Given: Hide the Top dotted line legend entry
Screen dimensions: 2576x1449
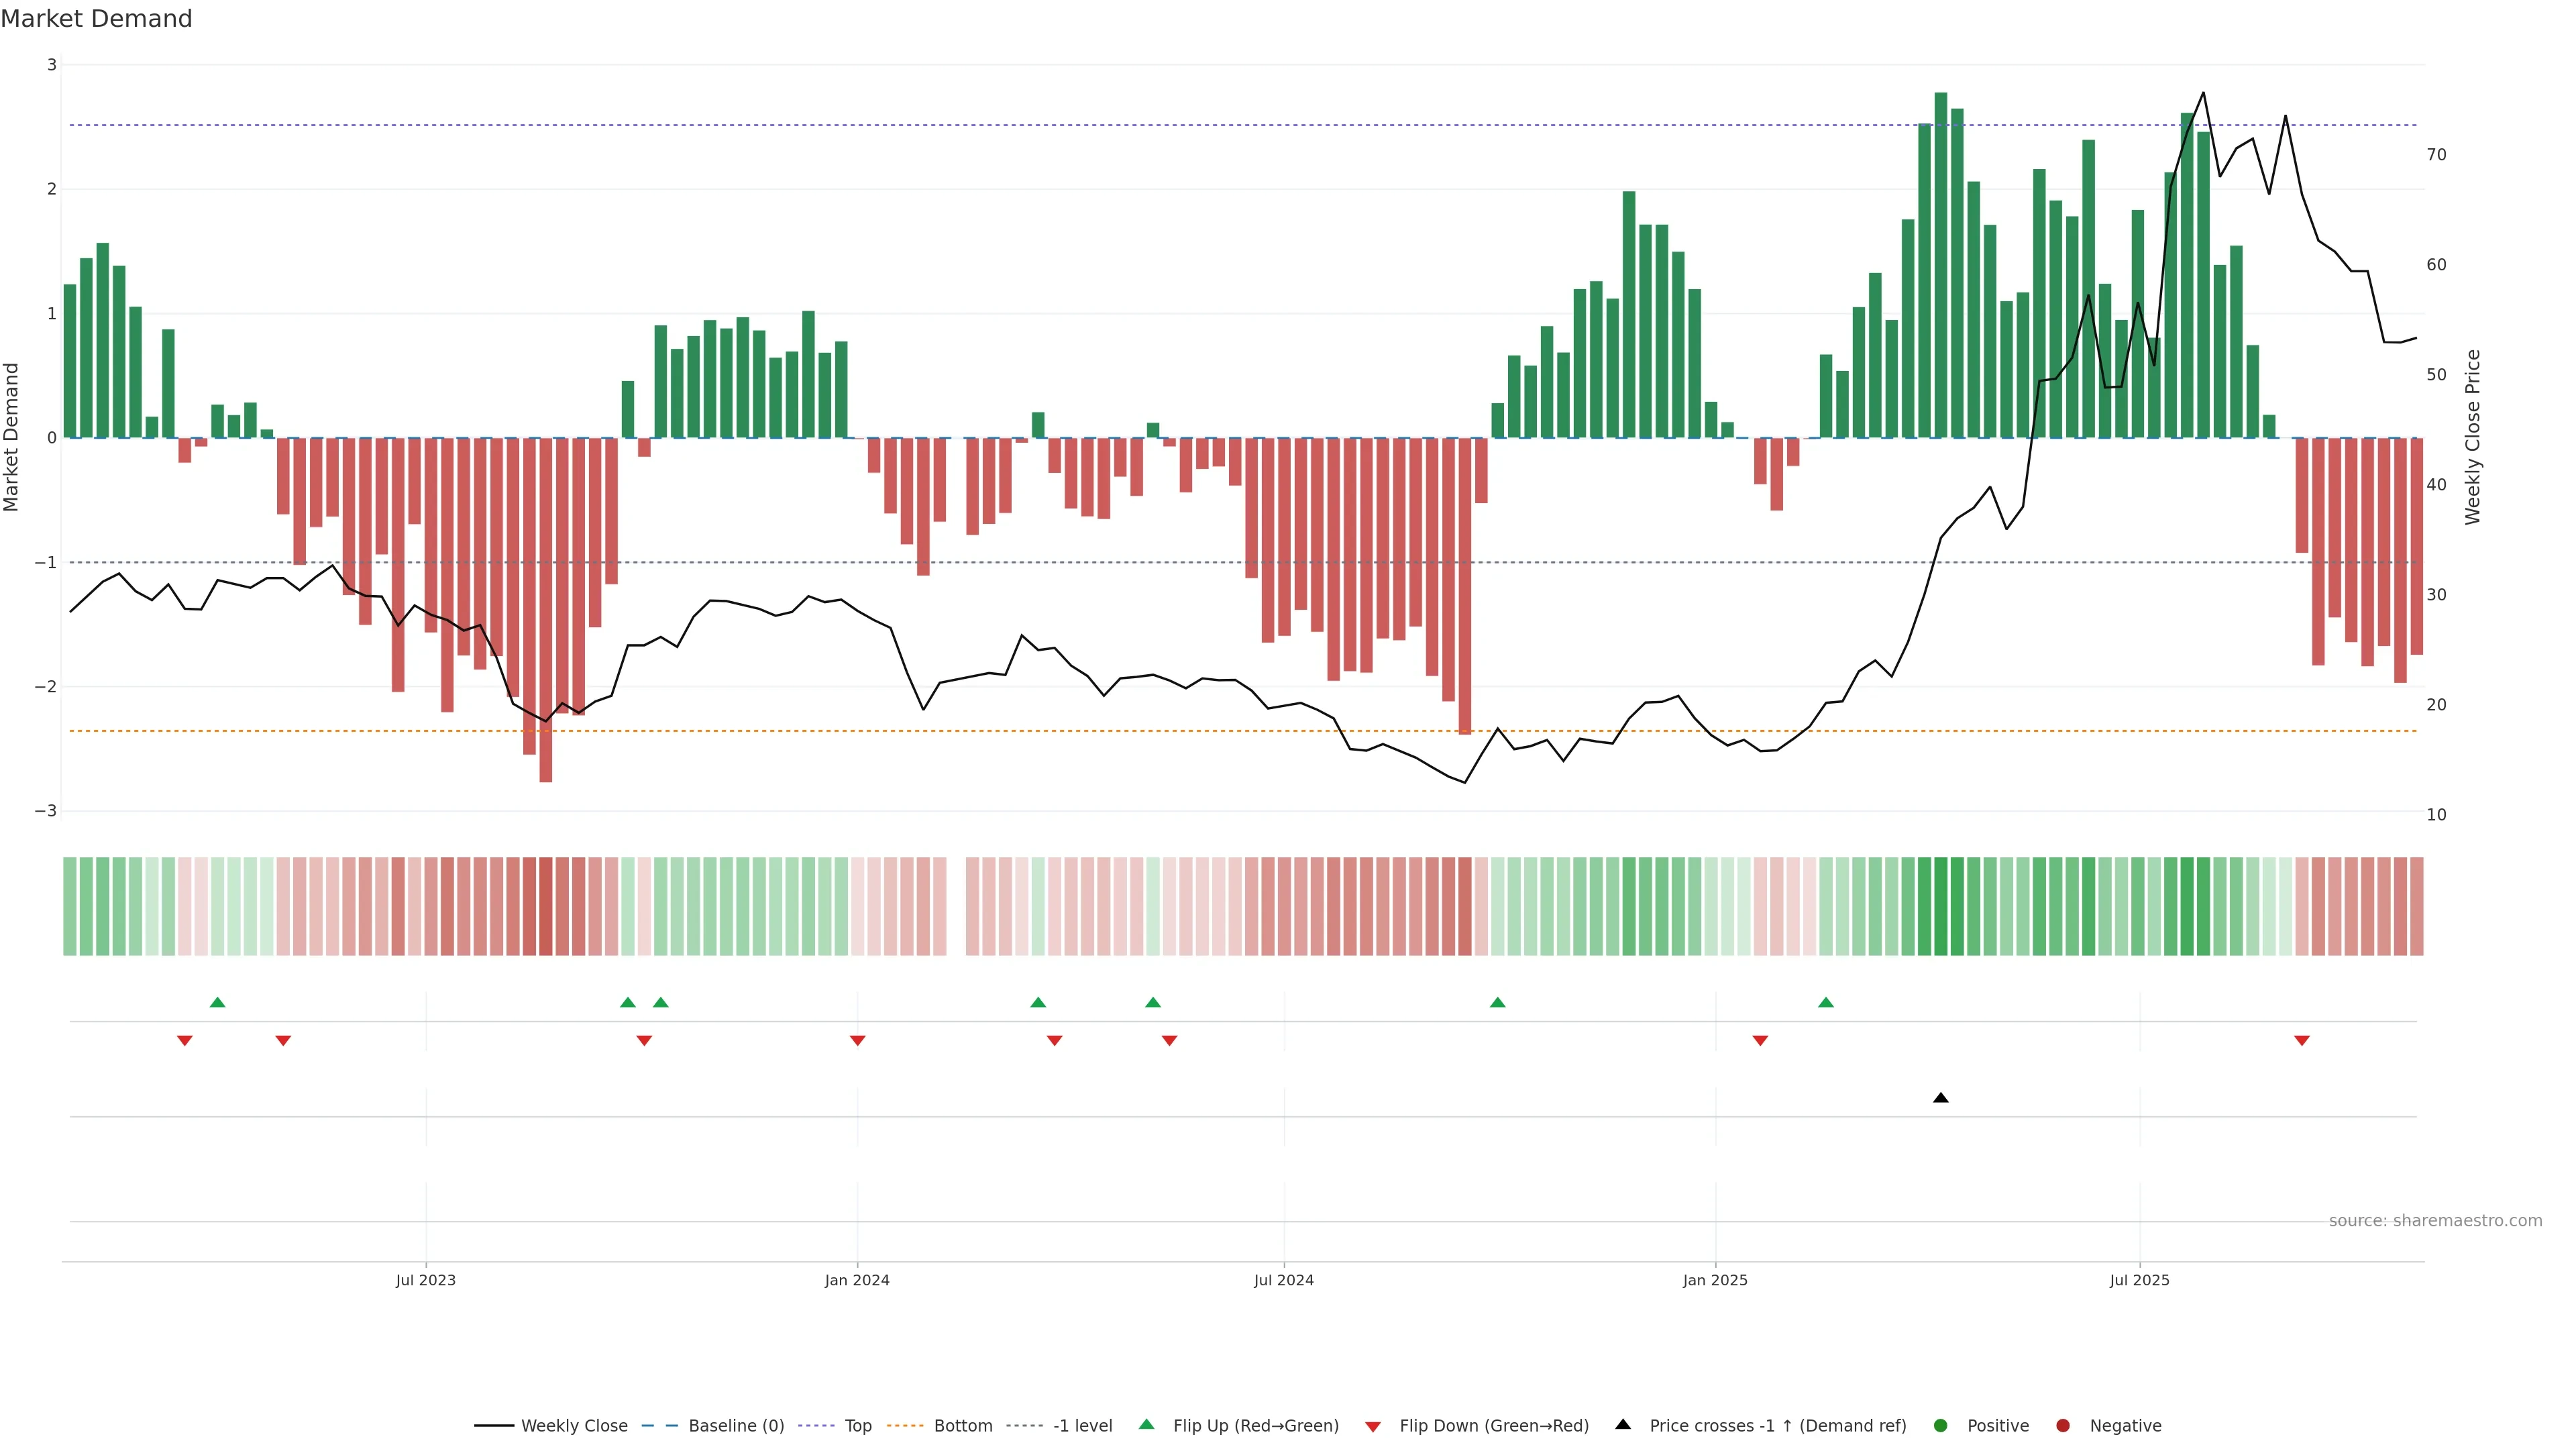Looking at the screenshot, I should tap(857, 1426).
